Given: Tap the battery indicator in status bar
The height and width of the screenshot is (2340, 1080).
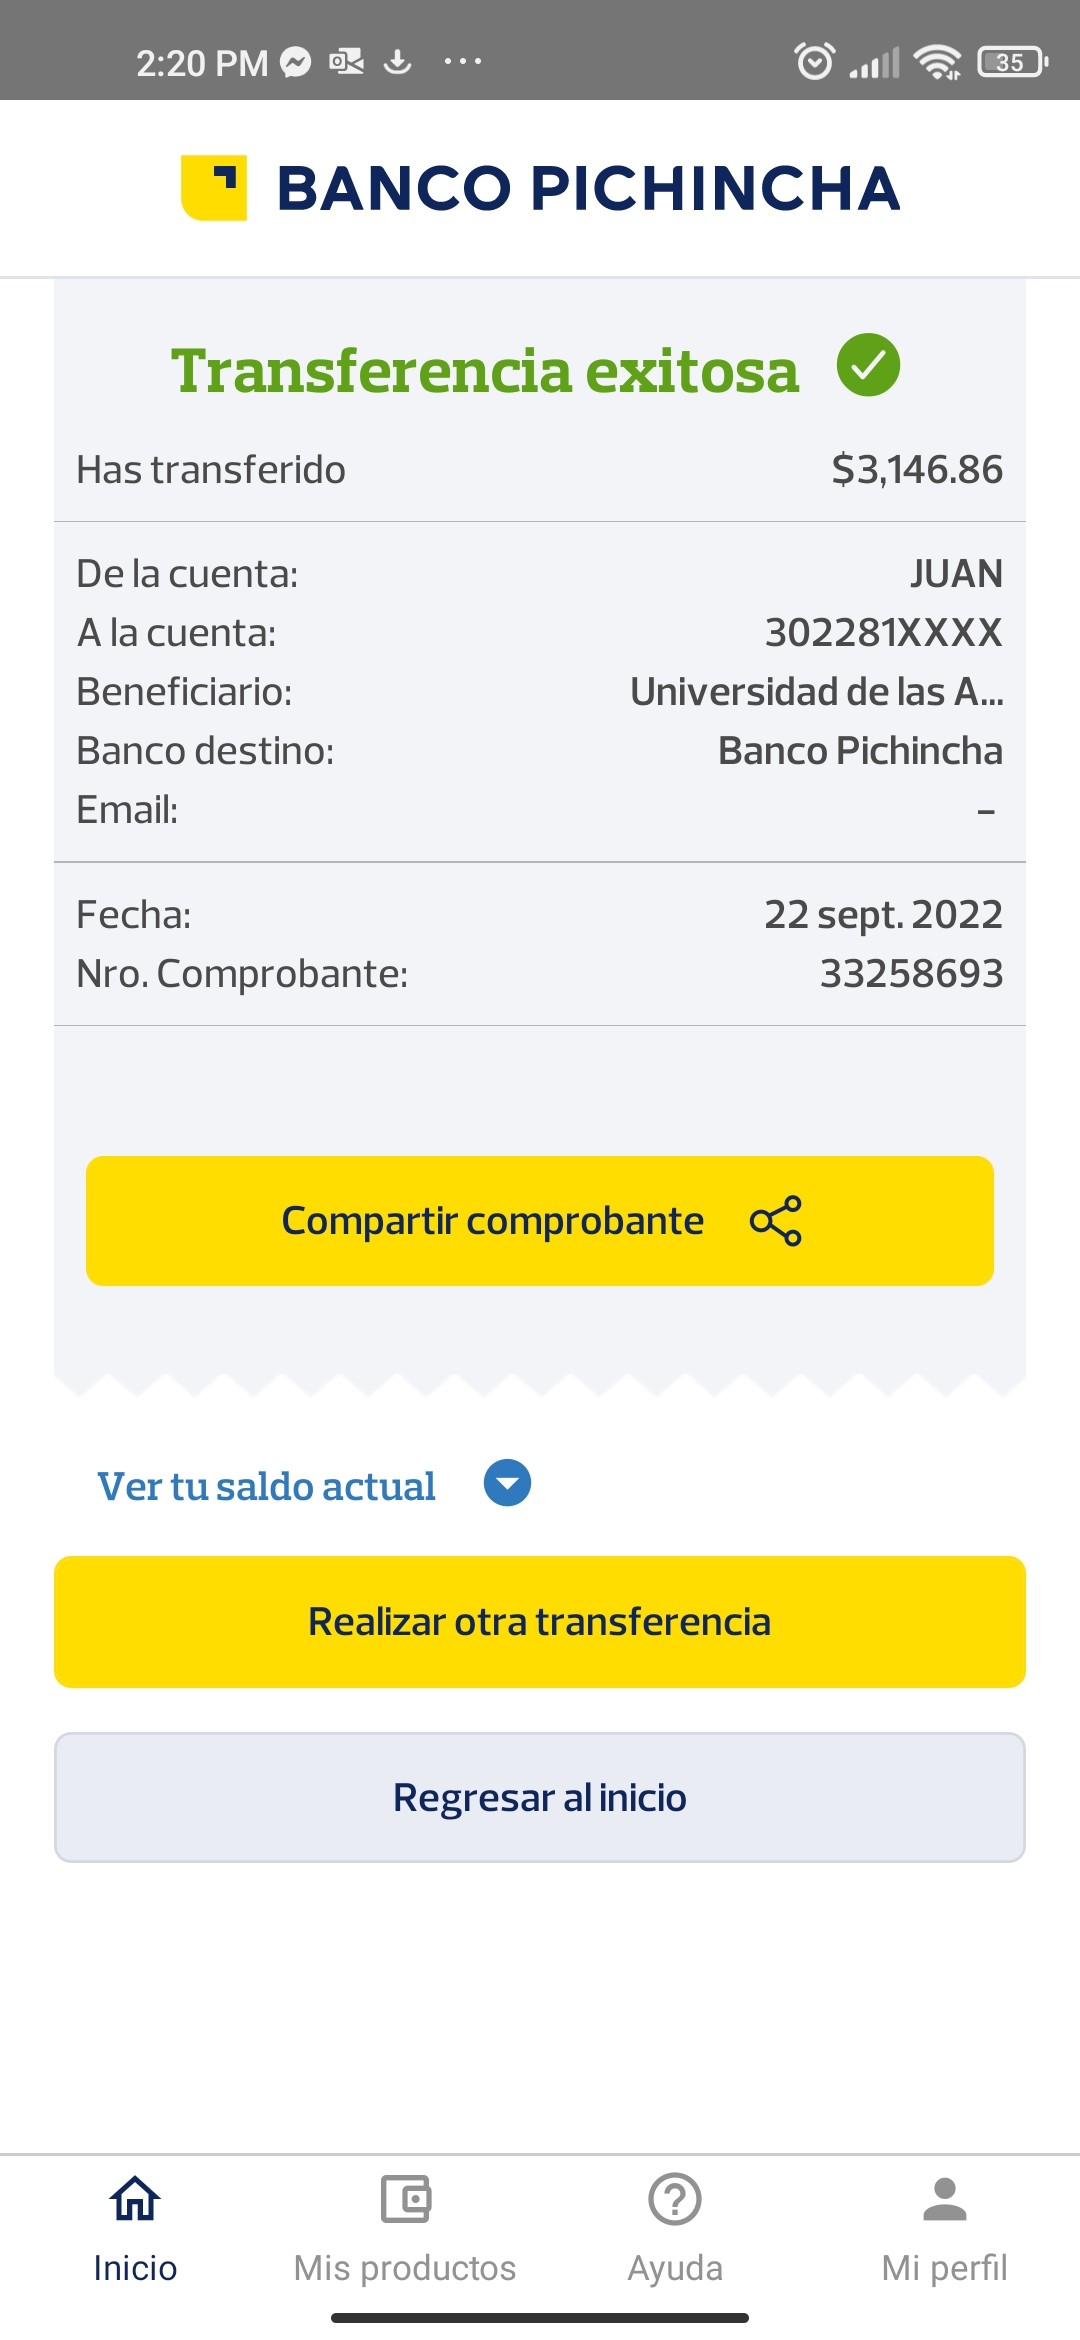Looking at the screenshot, I should [x=1012, y=62].
